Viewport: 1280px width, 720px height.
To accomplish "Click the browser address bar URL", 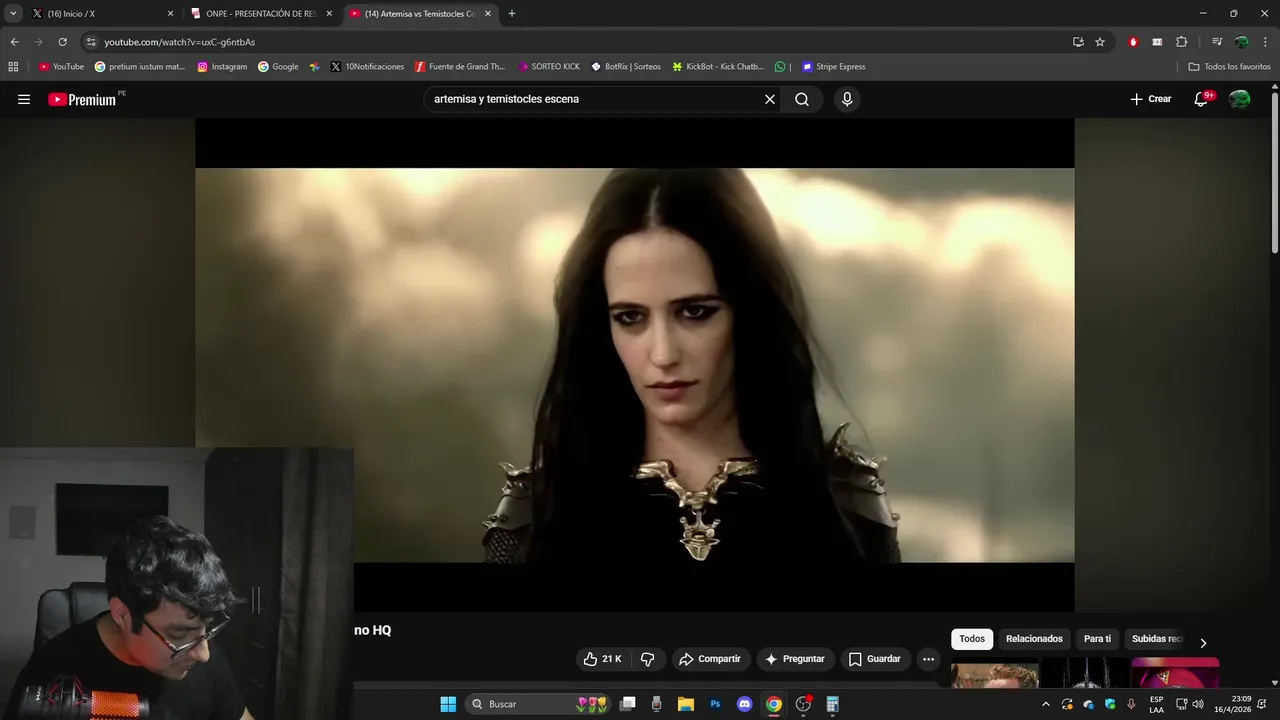I will point(180,42).
